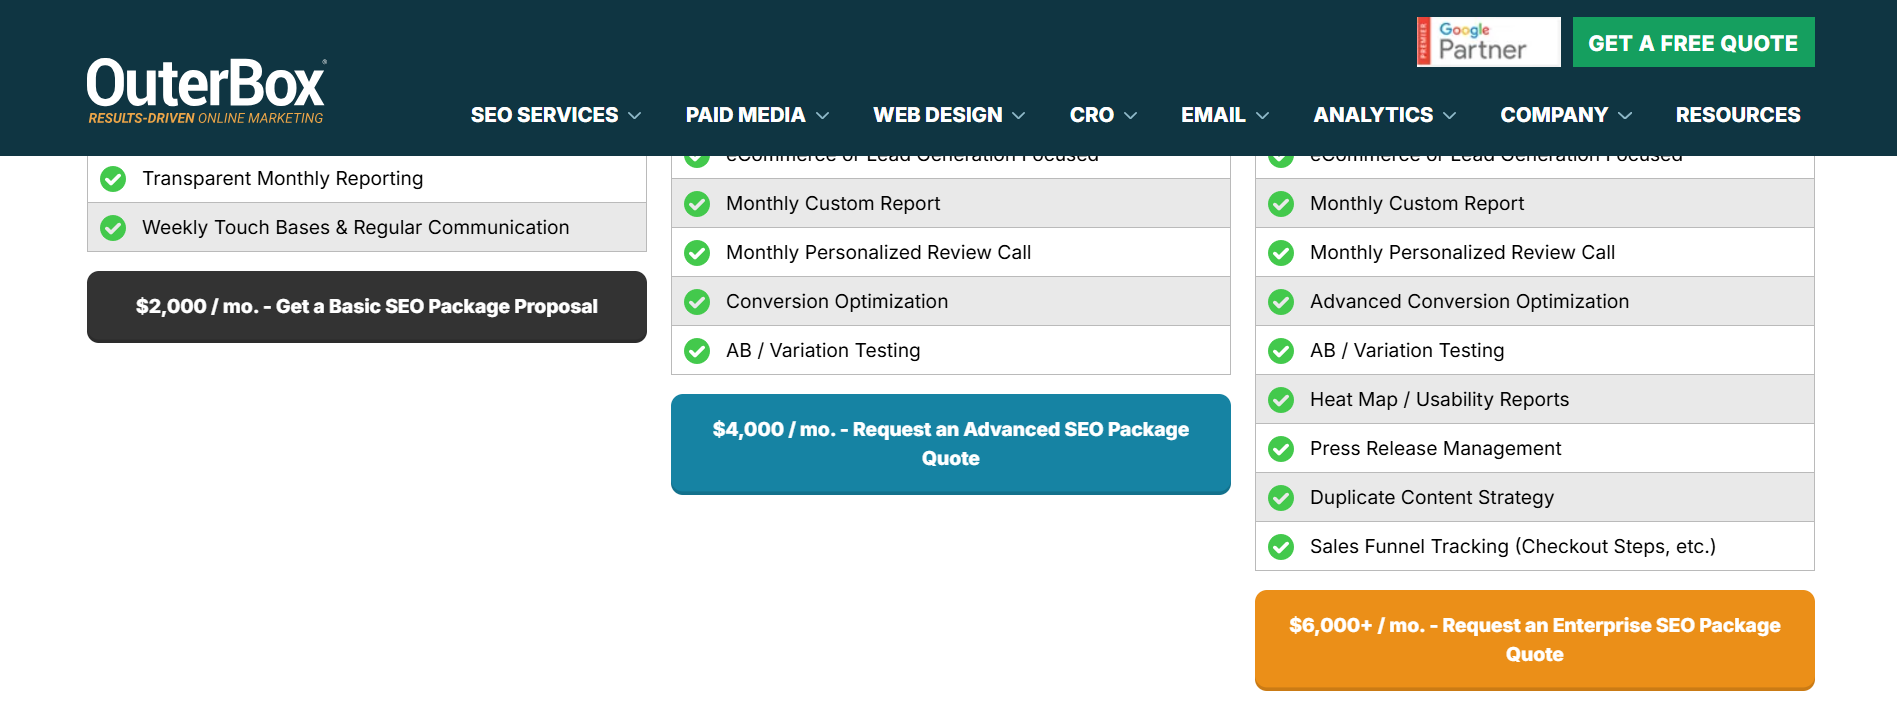Click checkmark beside Heat Map / Usability Reports

click(1281, 400)
